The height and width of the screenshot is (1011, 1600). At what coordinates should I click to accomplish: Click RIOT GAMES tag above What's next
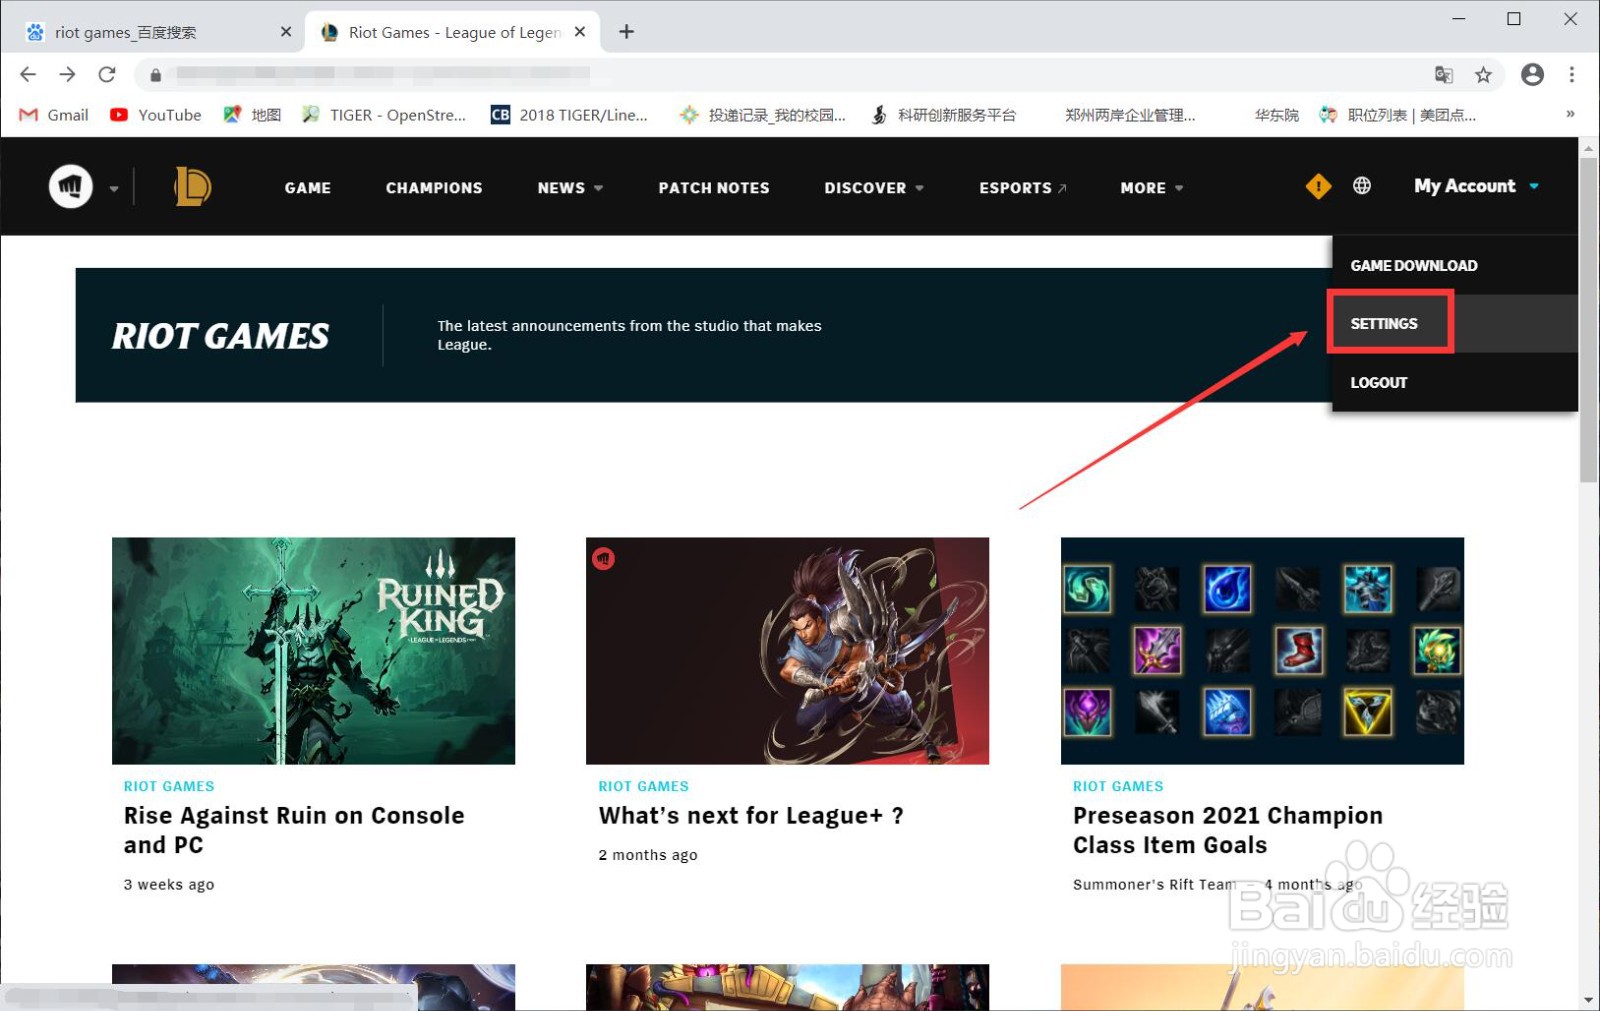[643, 786]
